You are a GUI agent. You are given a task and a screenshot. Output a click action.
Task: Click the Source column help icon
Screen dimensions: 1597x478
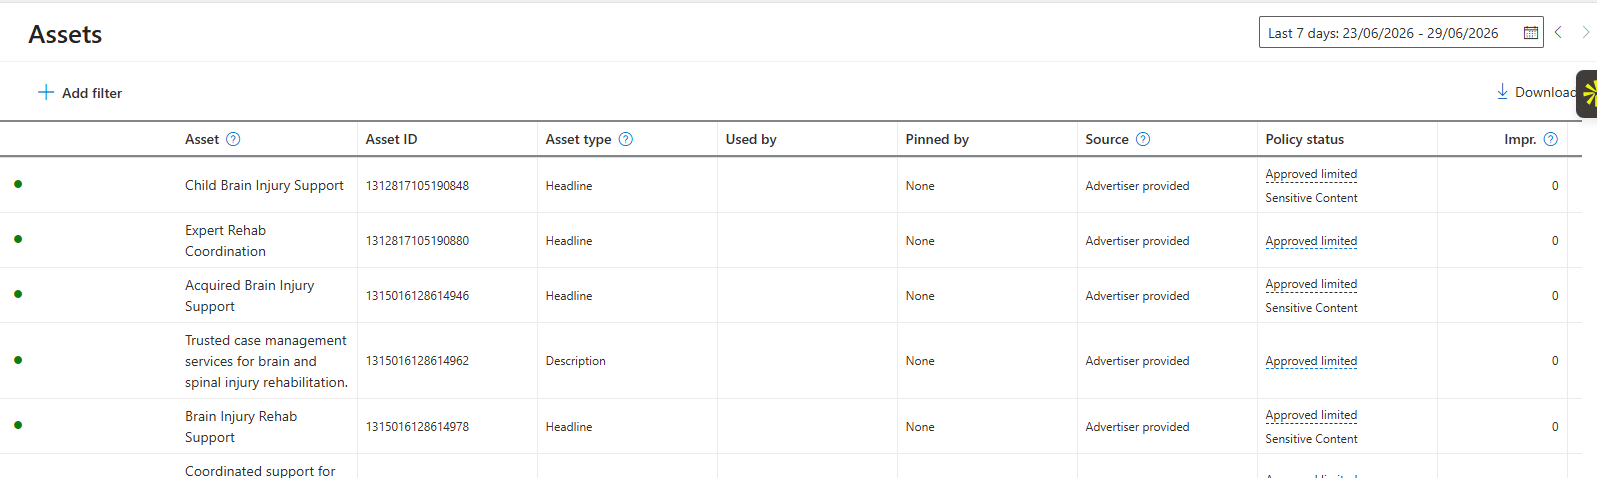[x=1143, y=139]
